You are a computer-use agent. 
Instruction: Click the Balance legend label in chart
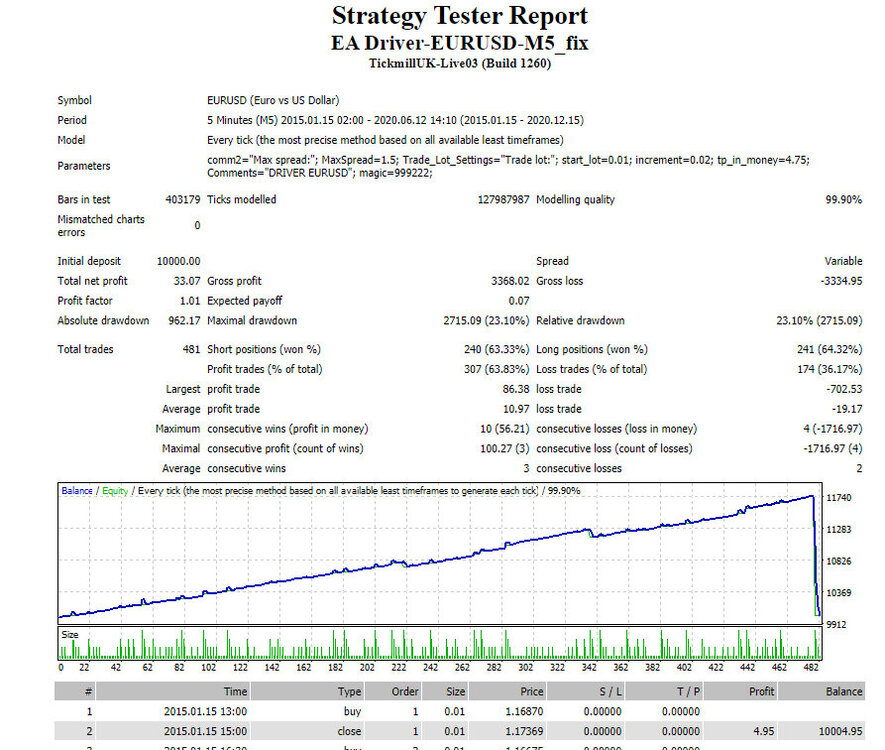77,491
